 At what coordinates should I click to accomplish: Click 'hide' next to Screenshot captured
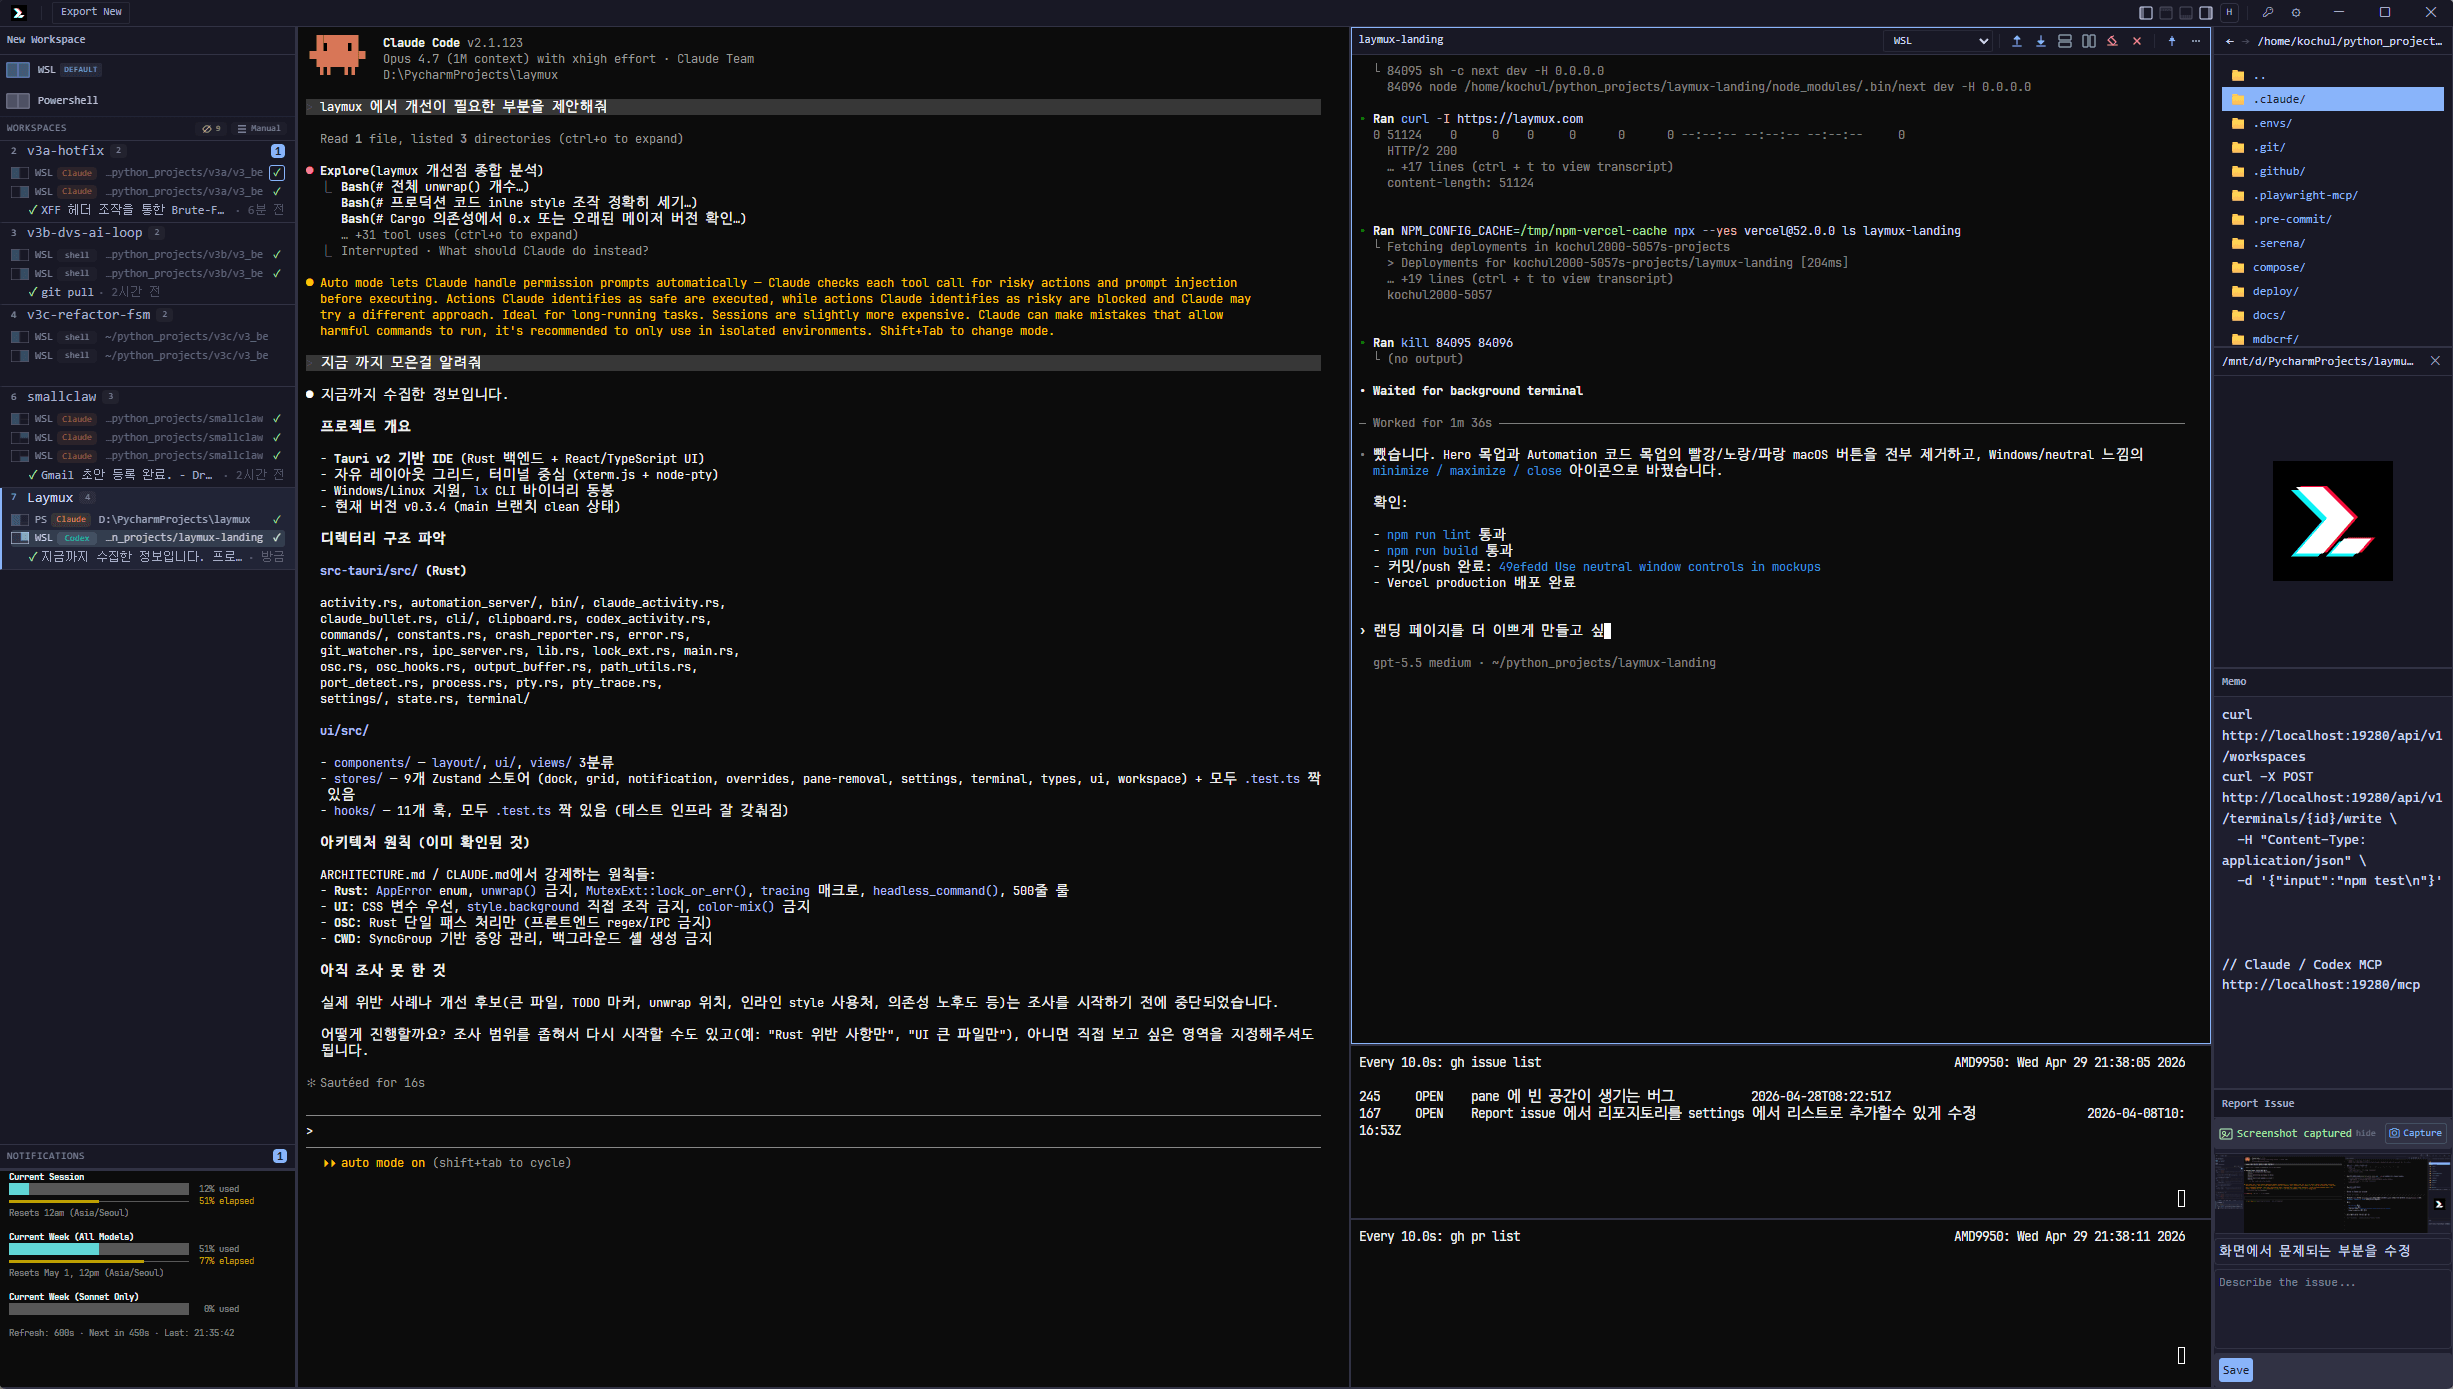point(2365,1133)
